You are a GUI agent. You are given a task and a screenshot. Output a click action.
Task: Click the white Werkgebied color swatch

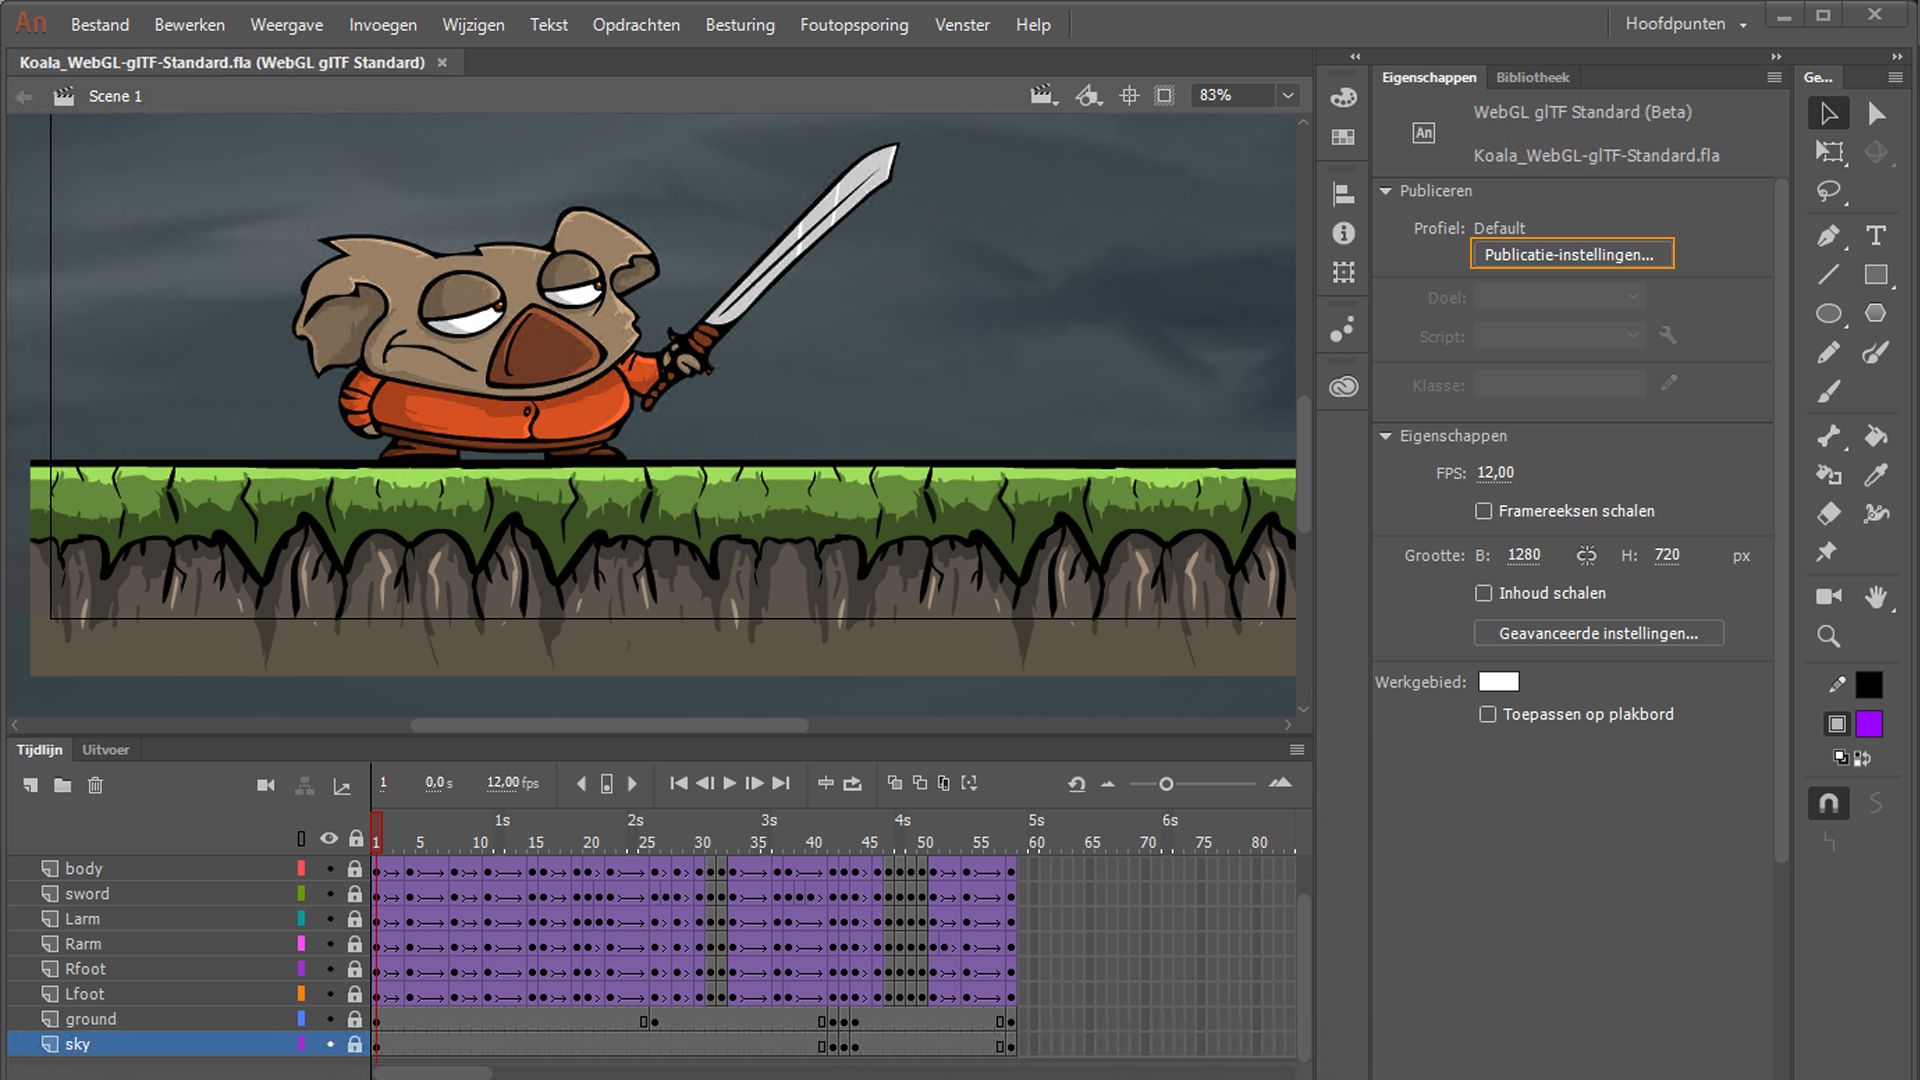pyautogui.click(x=1498, y=681)
